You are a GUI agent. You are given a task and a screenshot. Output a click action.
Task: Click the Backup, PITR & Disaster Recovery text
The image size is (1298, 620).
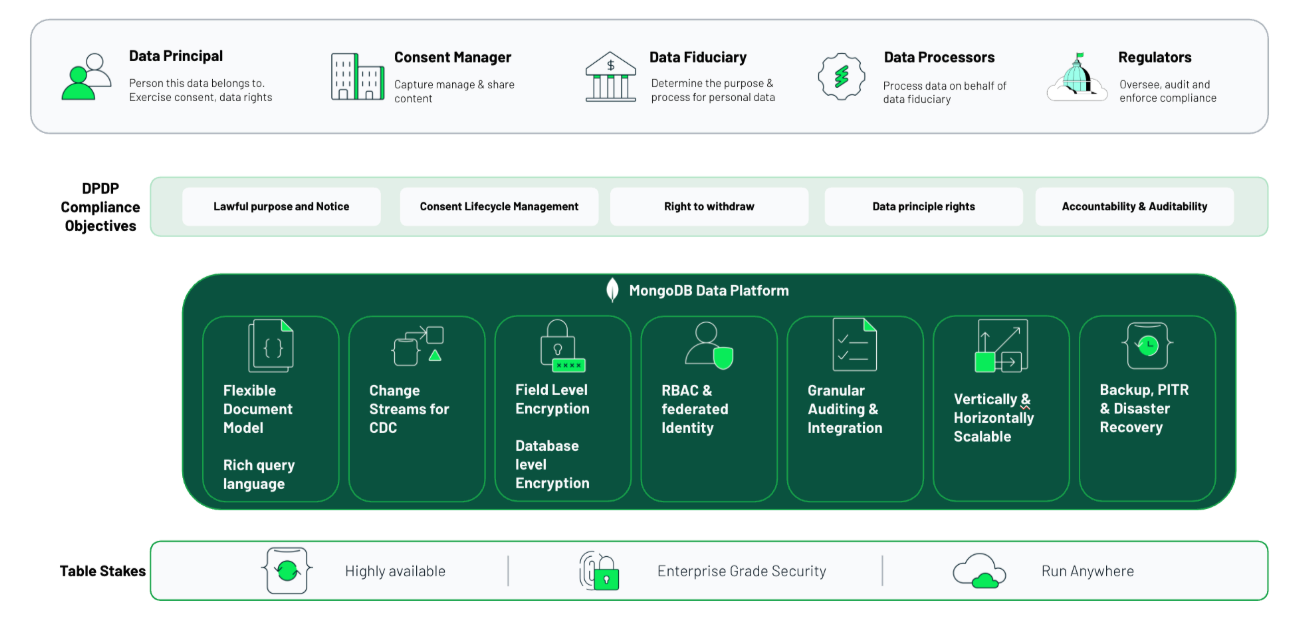click(x=1144, y=408)
